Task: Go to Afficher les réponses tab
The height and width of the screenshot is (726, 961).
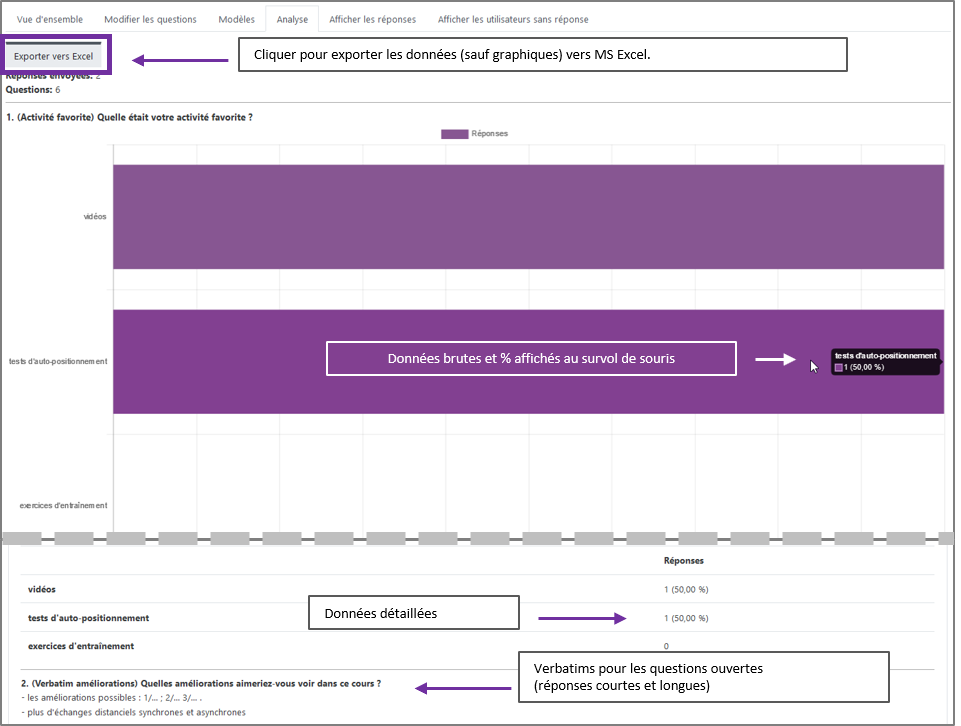Action: pyautogui.click(x=373, y=19)
